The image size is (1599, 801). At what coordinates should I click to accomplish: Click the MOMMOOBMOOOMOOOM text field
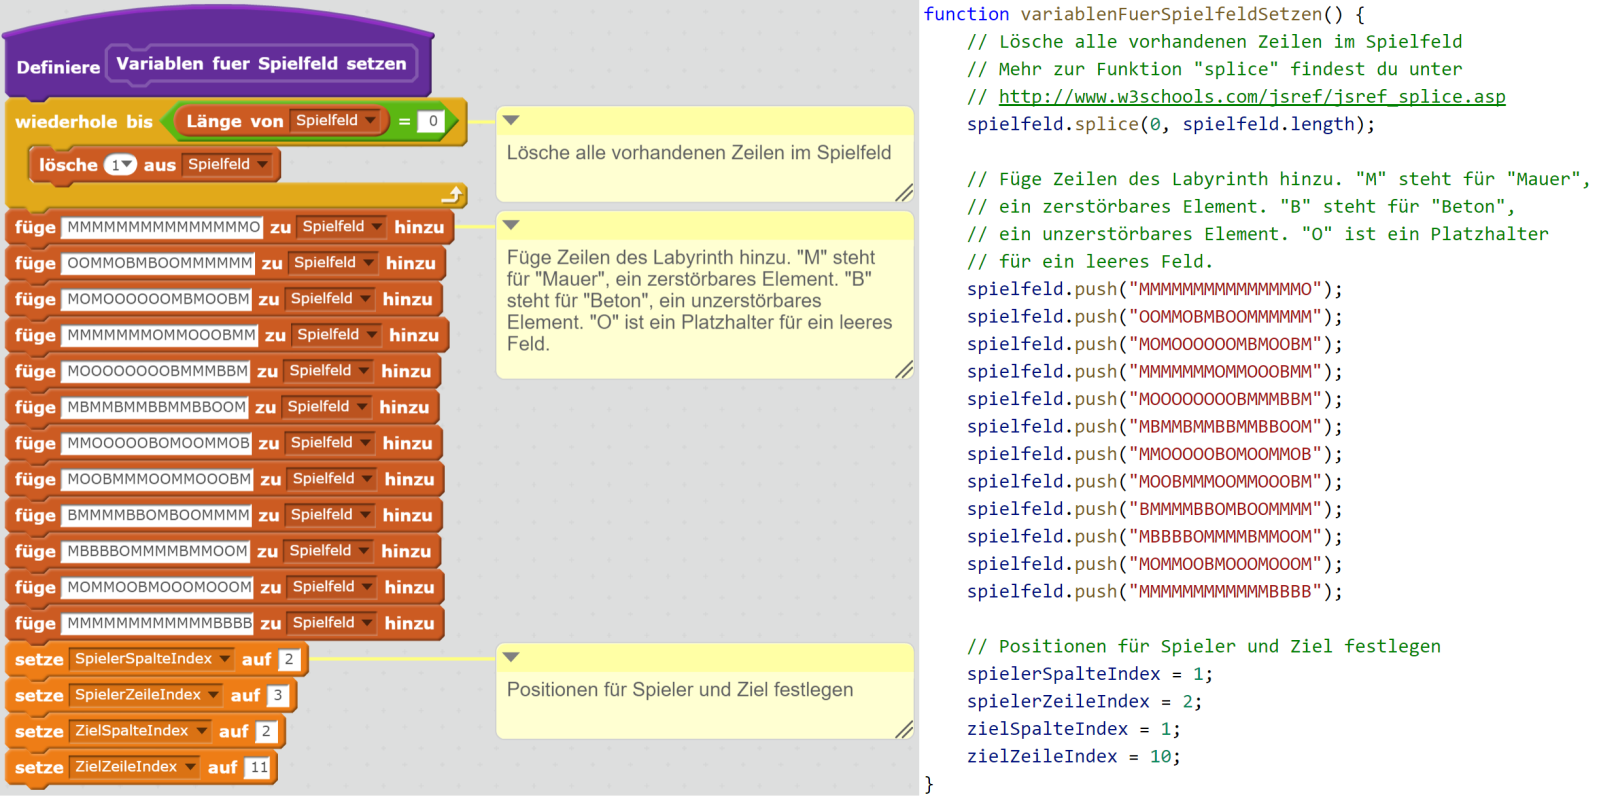[159, 587]
